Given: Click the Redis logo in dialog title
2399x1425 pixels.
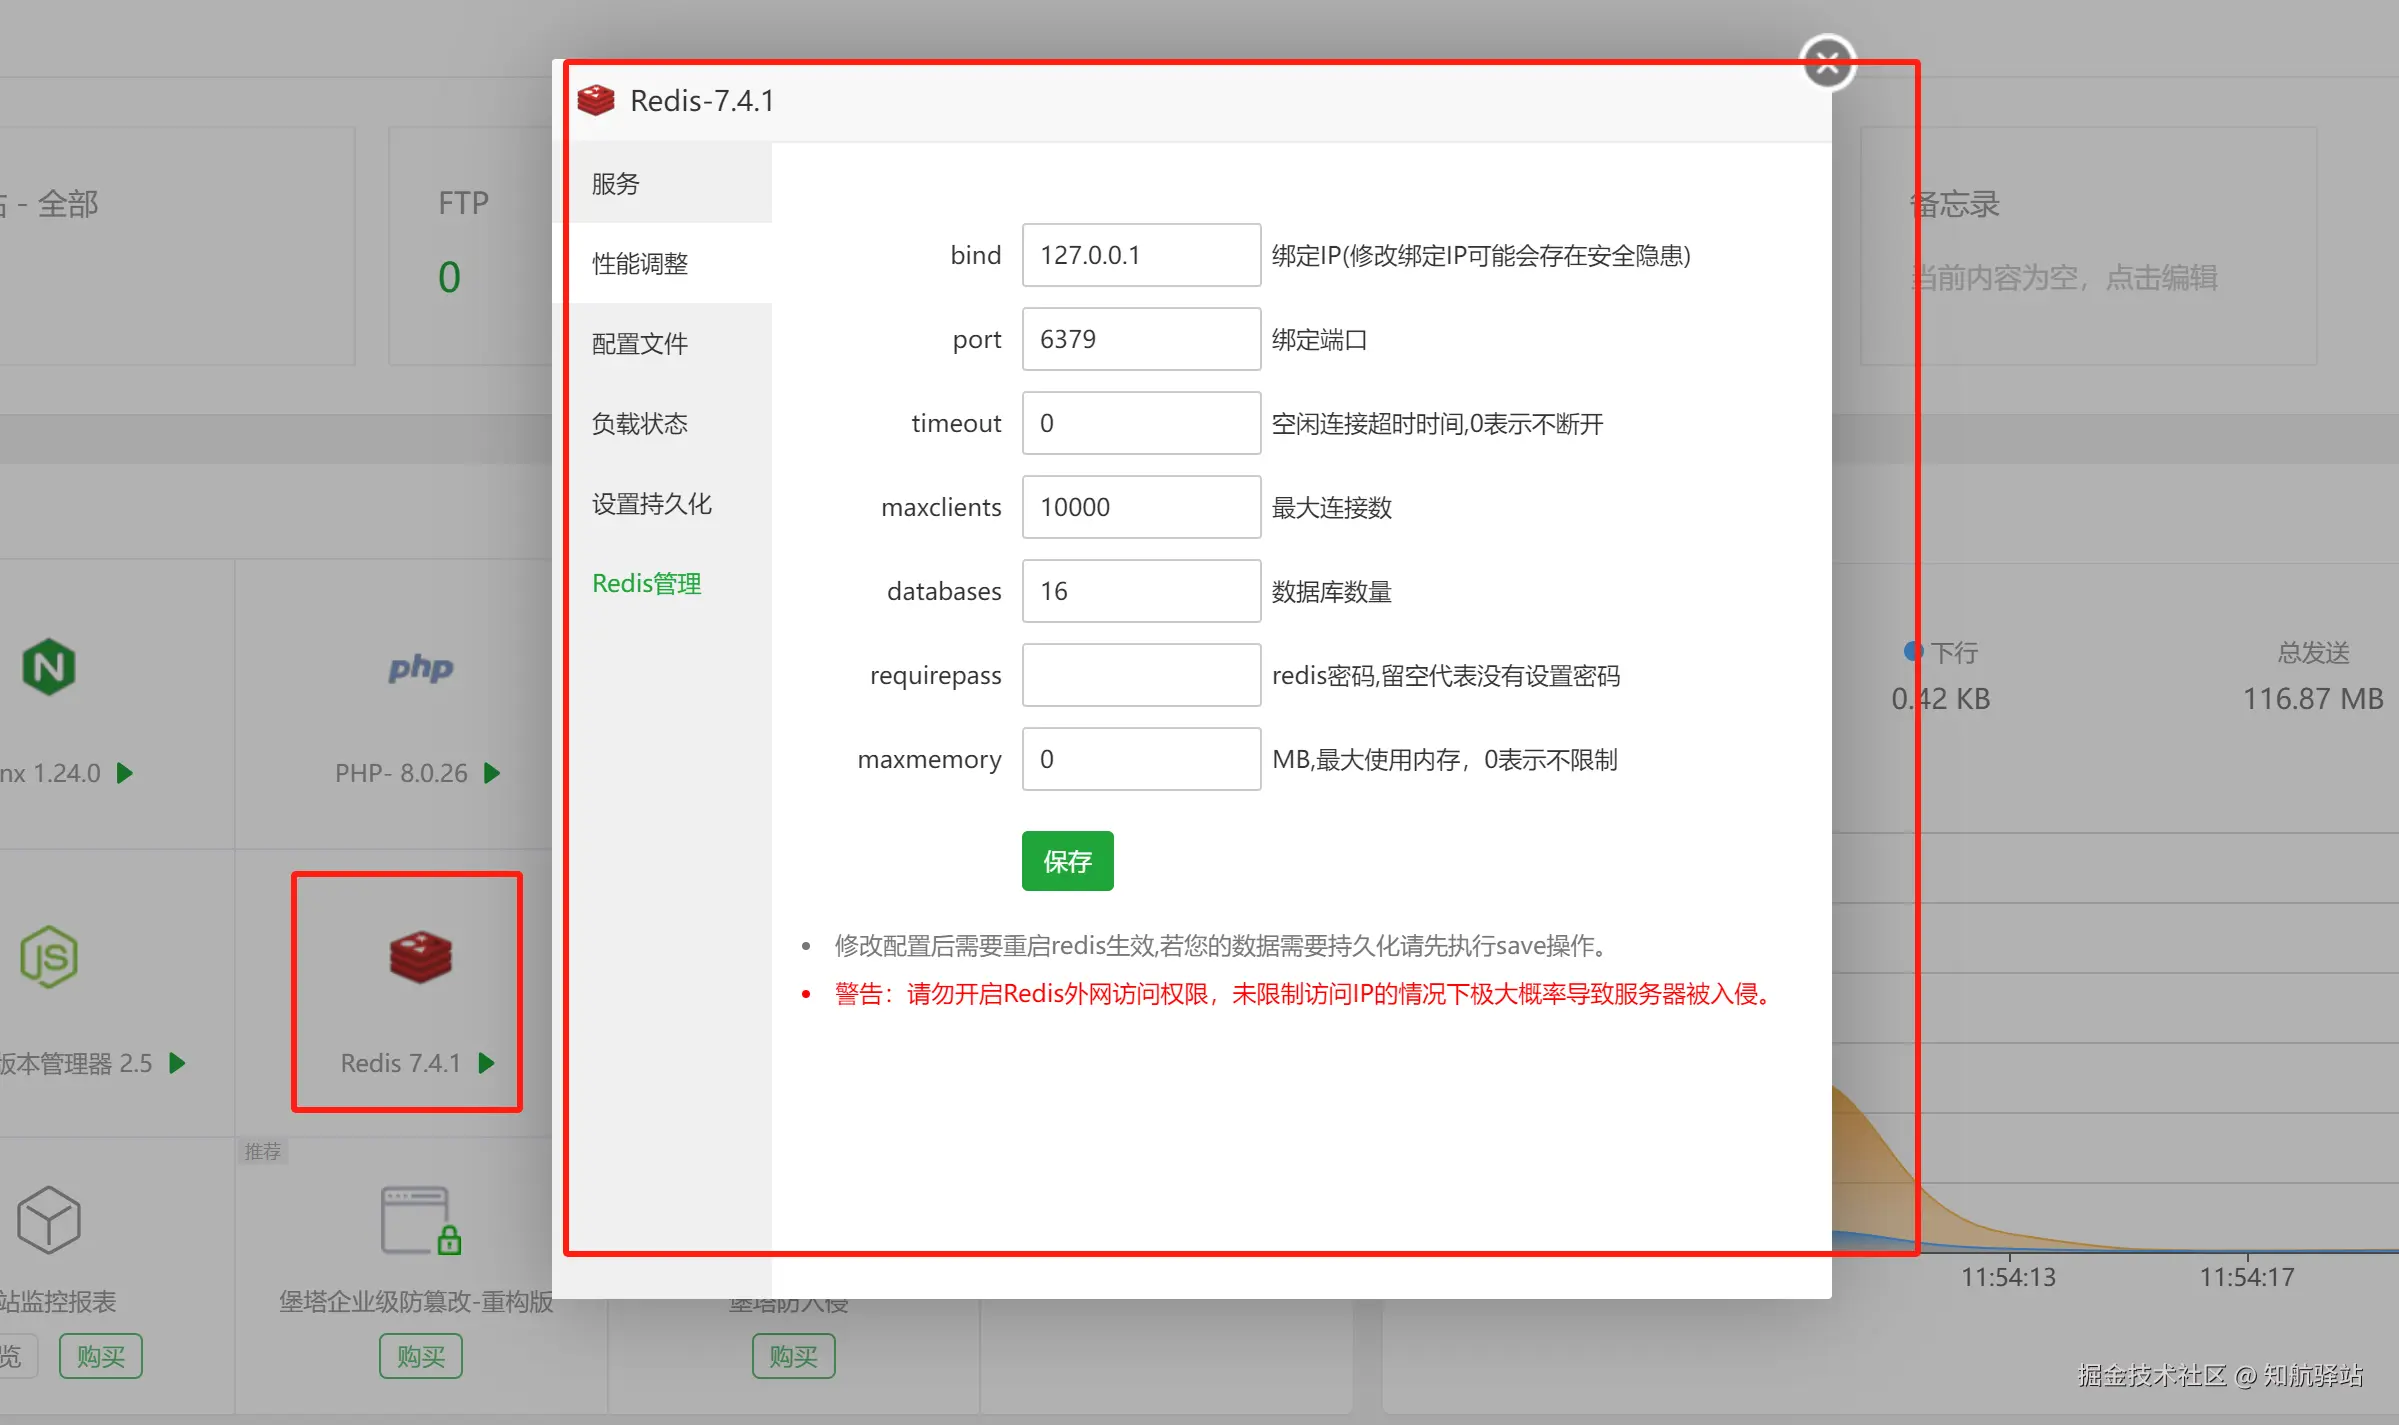Looking at the screenshot, I should [x=596, y=100].
